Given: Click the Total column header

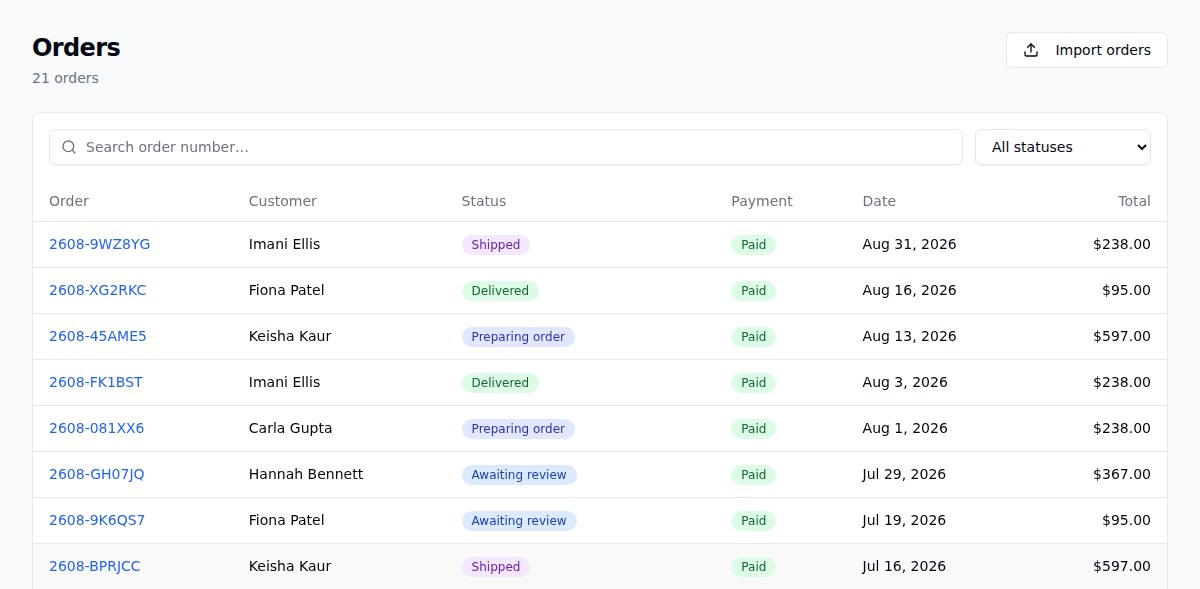Looking at the screenshot, I should point(1134,201).
